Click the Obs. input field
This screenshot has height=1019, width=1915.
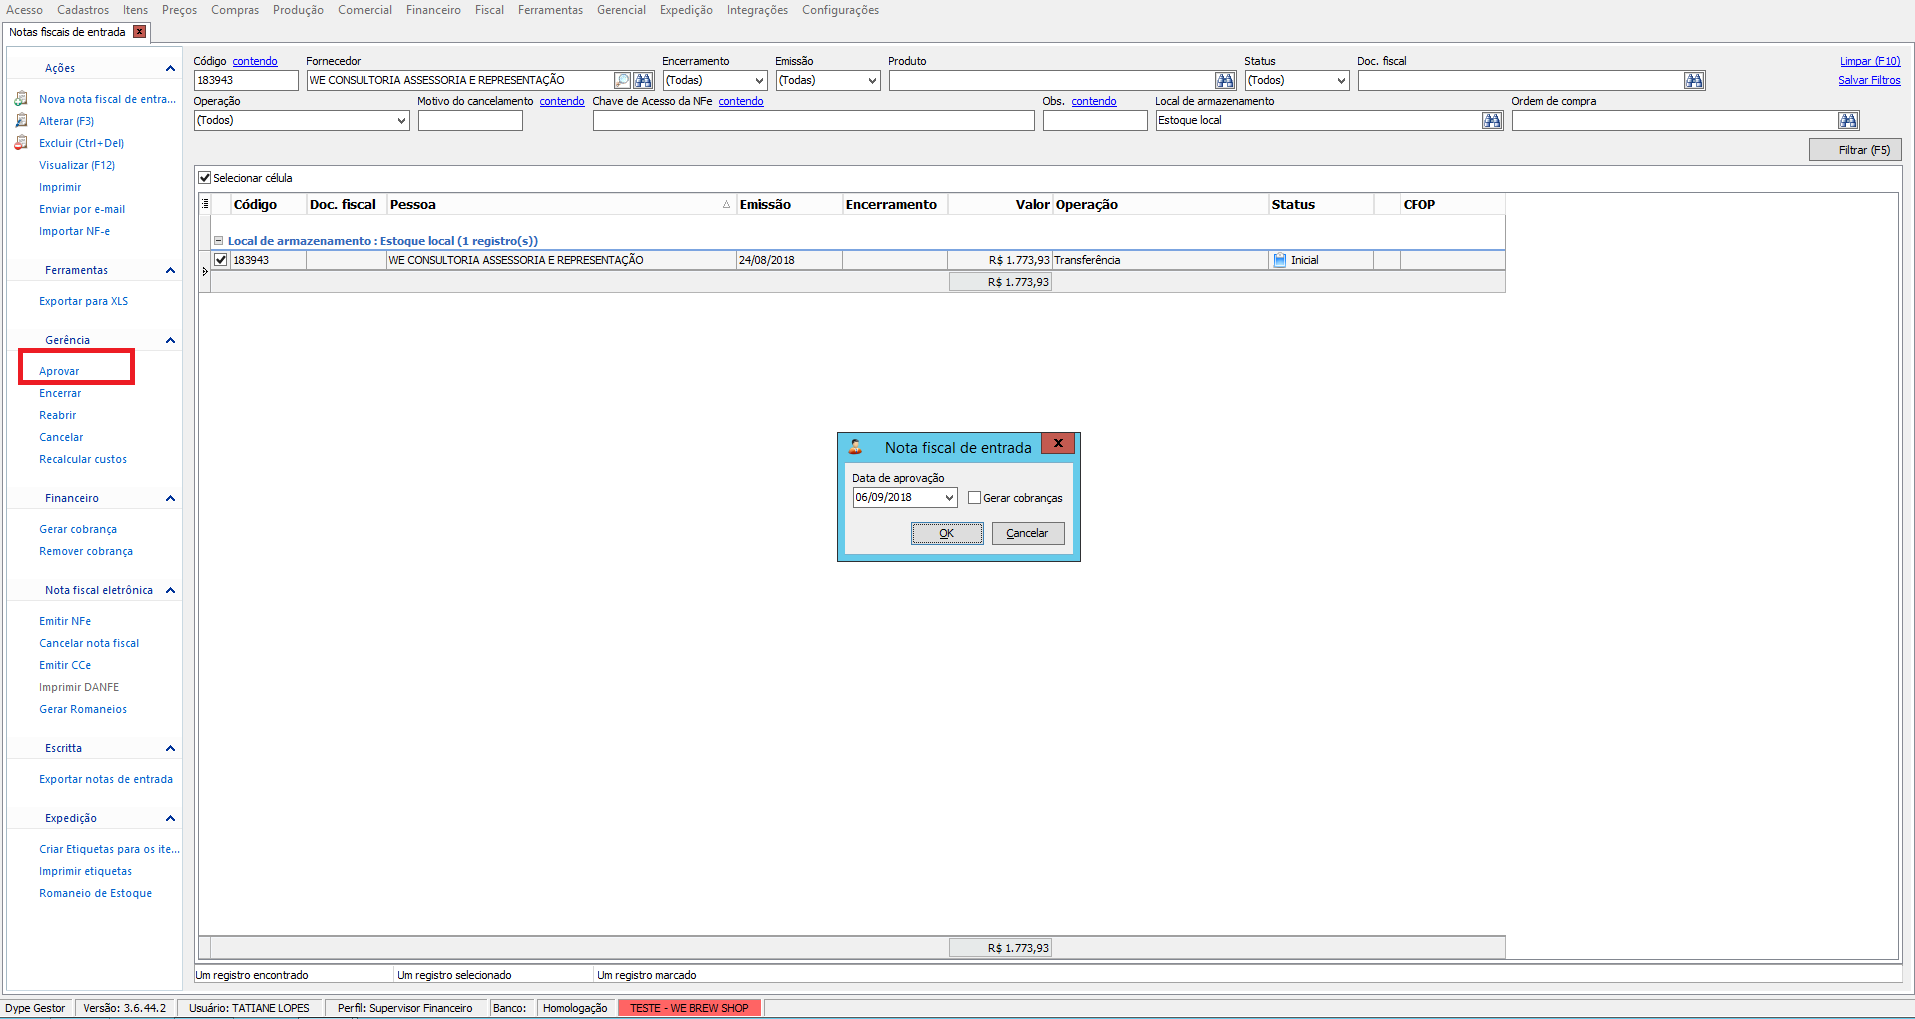(1095, 120)
